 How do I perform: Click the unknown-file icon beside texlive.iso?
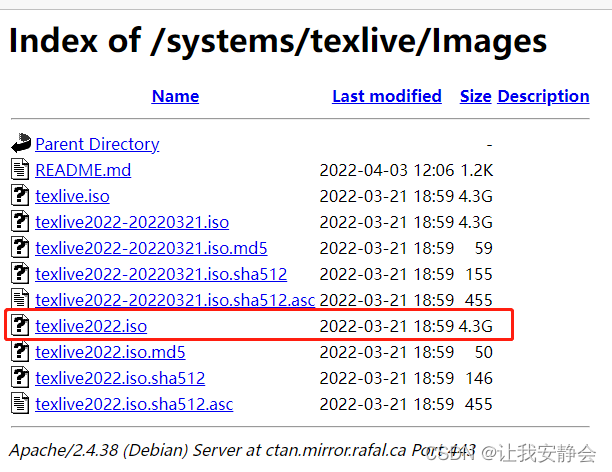(20, 195)
